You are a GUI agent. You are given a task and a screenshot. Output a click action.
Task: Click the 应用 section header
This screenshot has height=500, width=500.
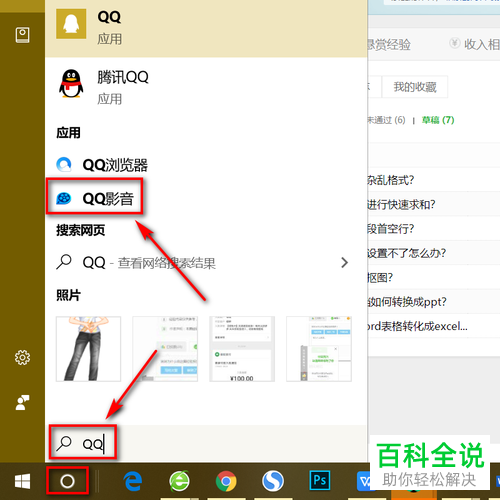pos(68,133)
